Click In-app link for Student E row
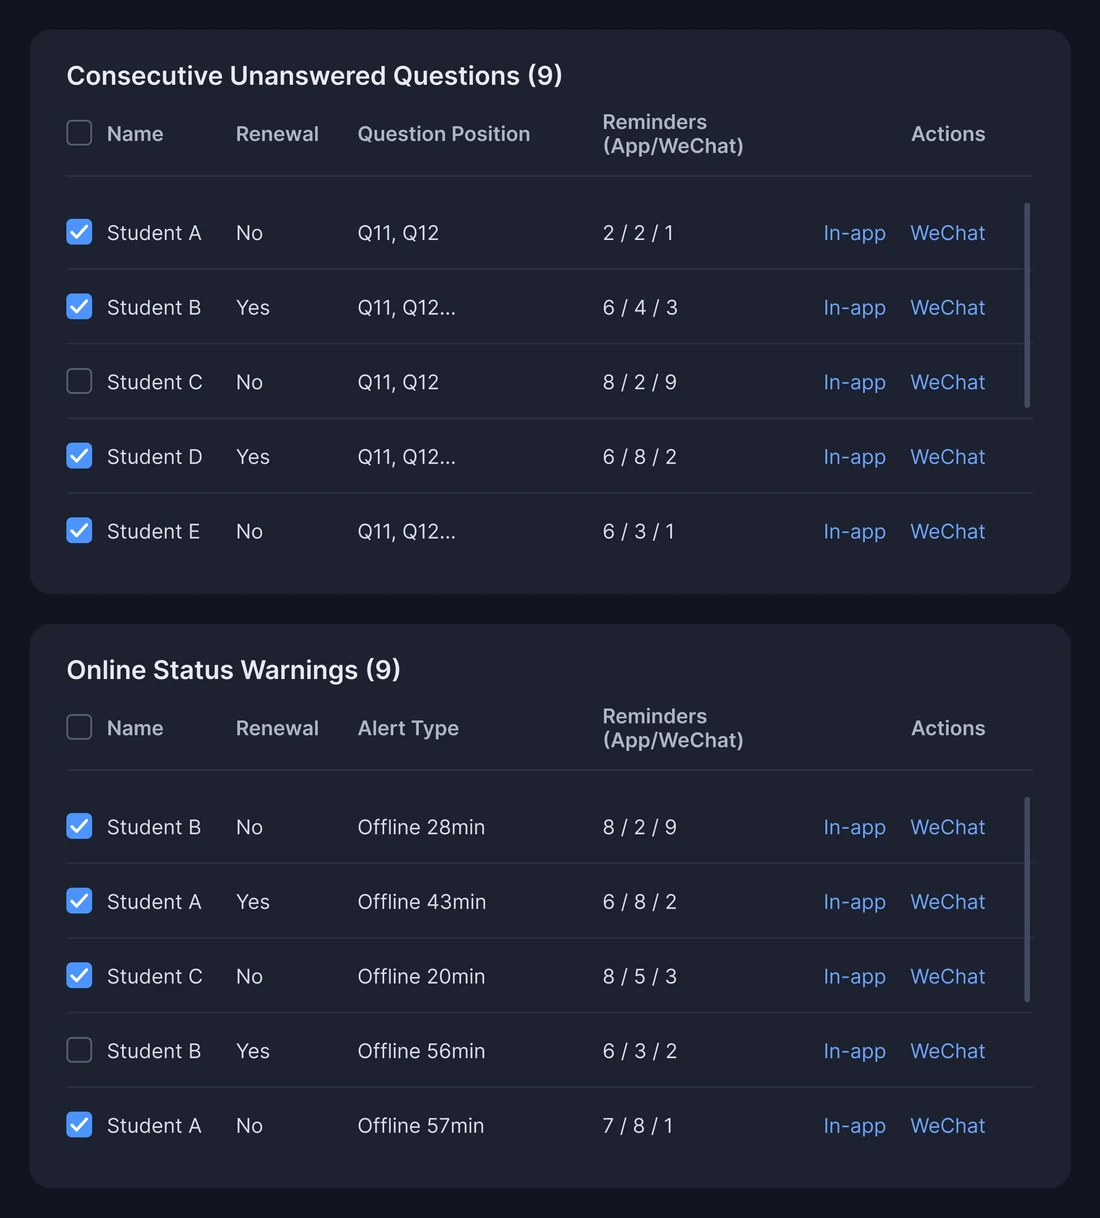The height and width of the screenshot is (1218, 1100). [854, 531]
